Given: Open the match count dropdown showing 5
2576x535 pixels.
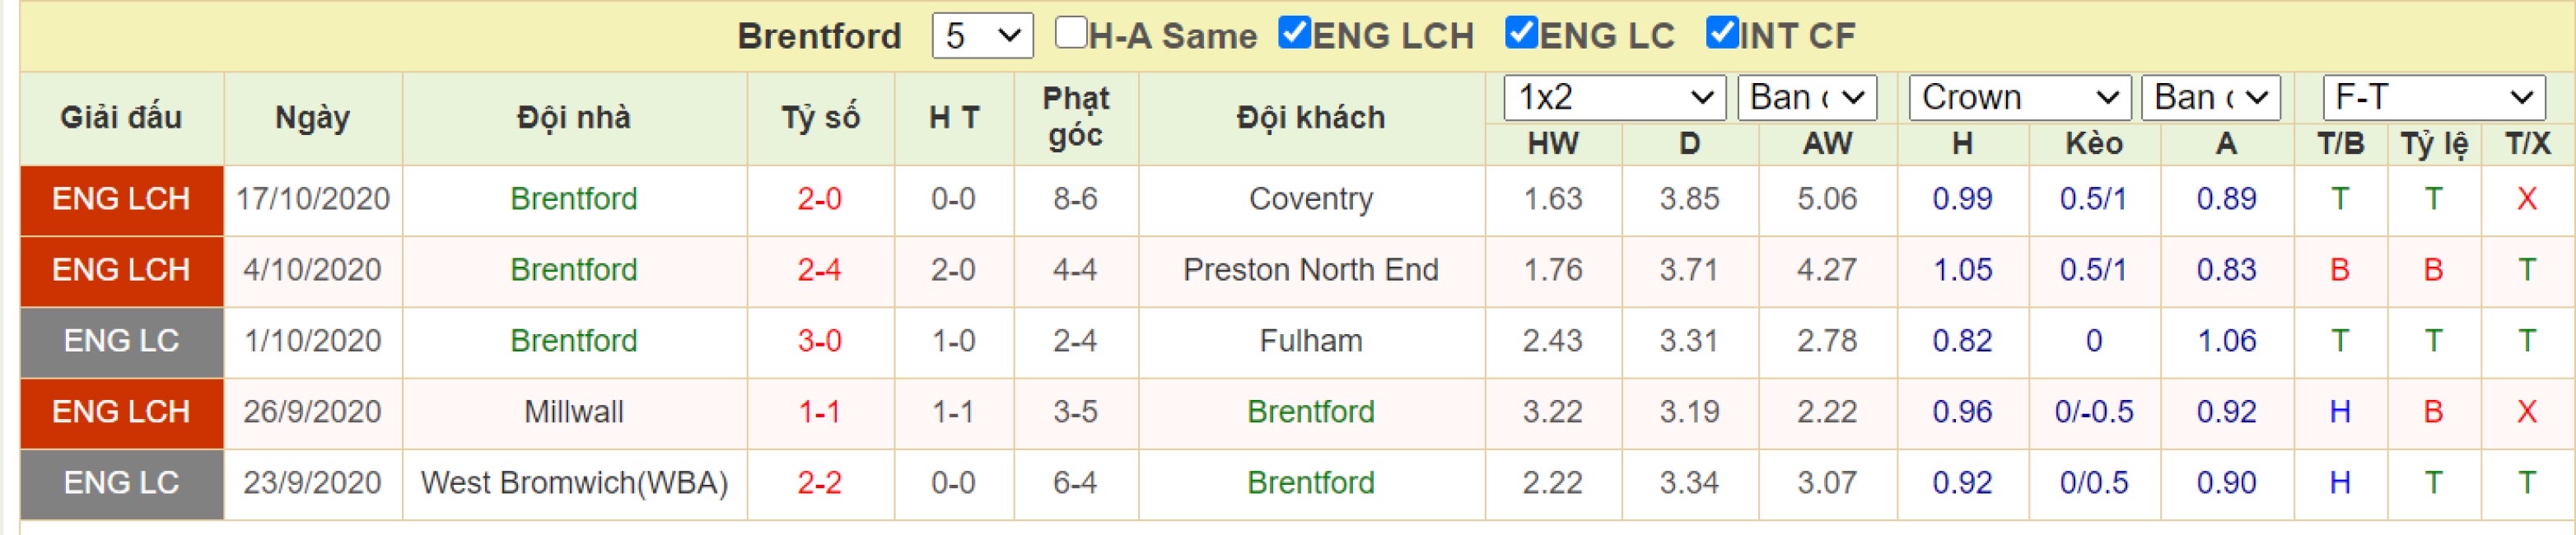Looking at the screenshot, I should pos(982,36).
